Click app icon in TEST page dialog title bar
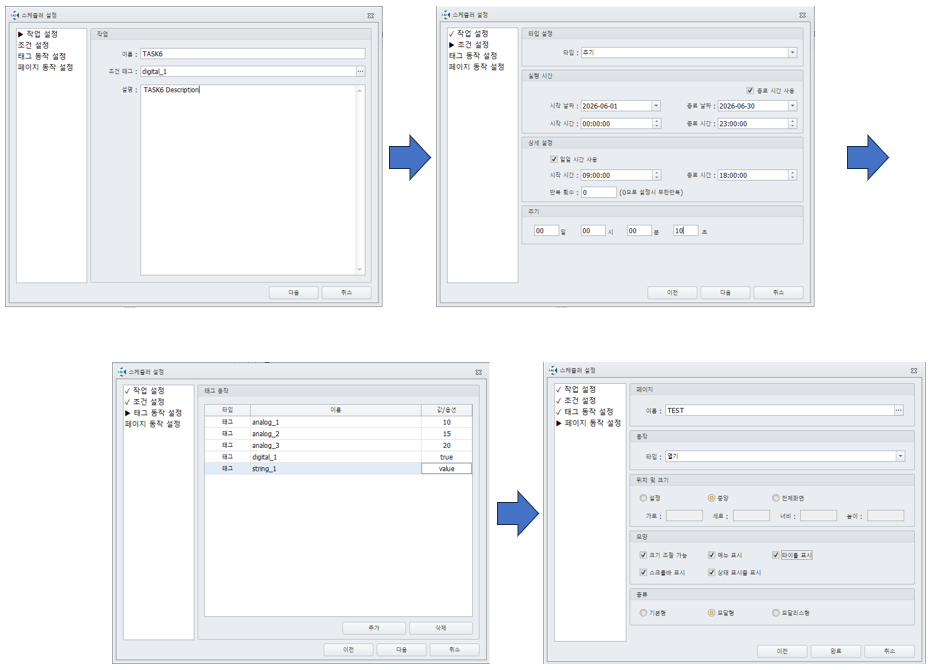Screen dimensions: 932x670 (x=553, y=370)
